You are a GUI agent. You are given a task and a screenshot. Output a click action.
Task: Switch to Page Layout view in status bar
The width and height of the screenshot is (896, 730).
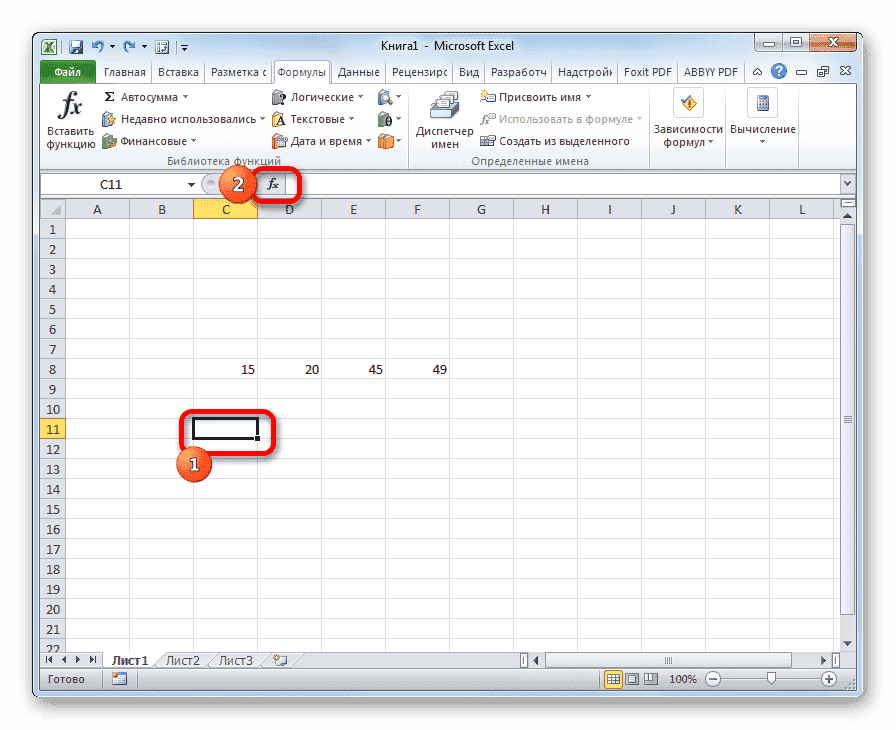point(633,678)
